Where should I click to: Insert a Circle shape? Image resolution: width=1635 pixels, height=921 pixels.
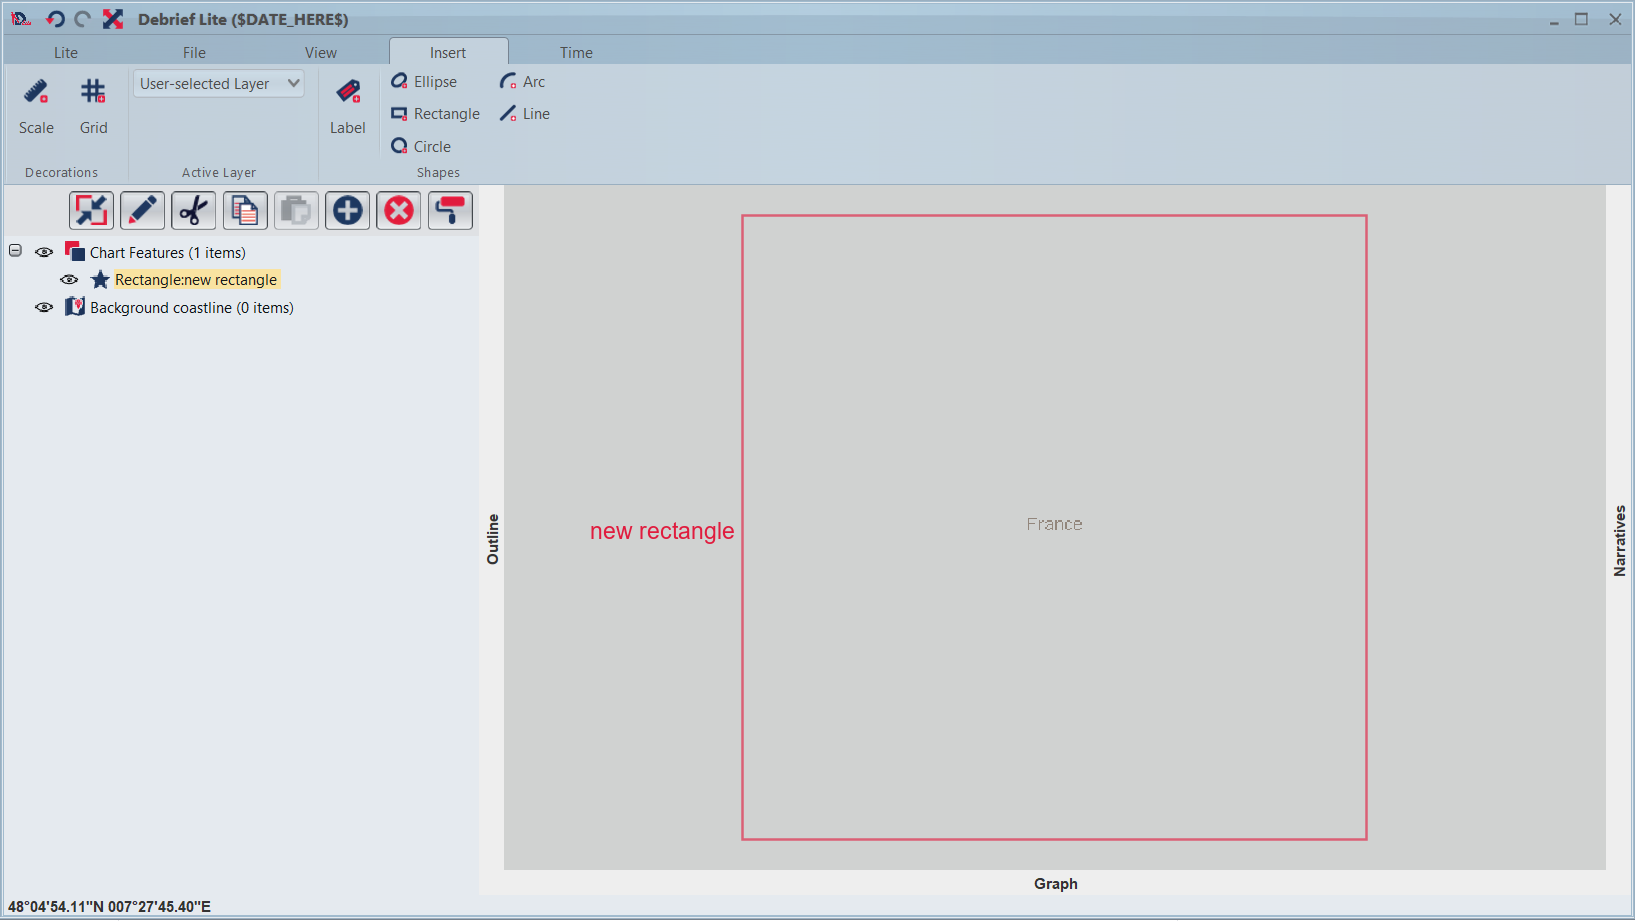coord(421,146)
